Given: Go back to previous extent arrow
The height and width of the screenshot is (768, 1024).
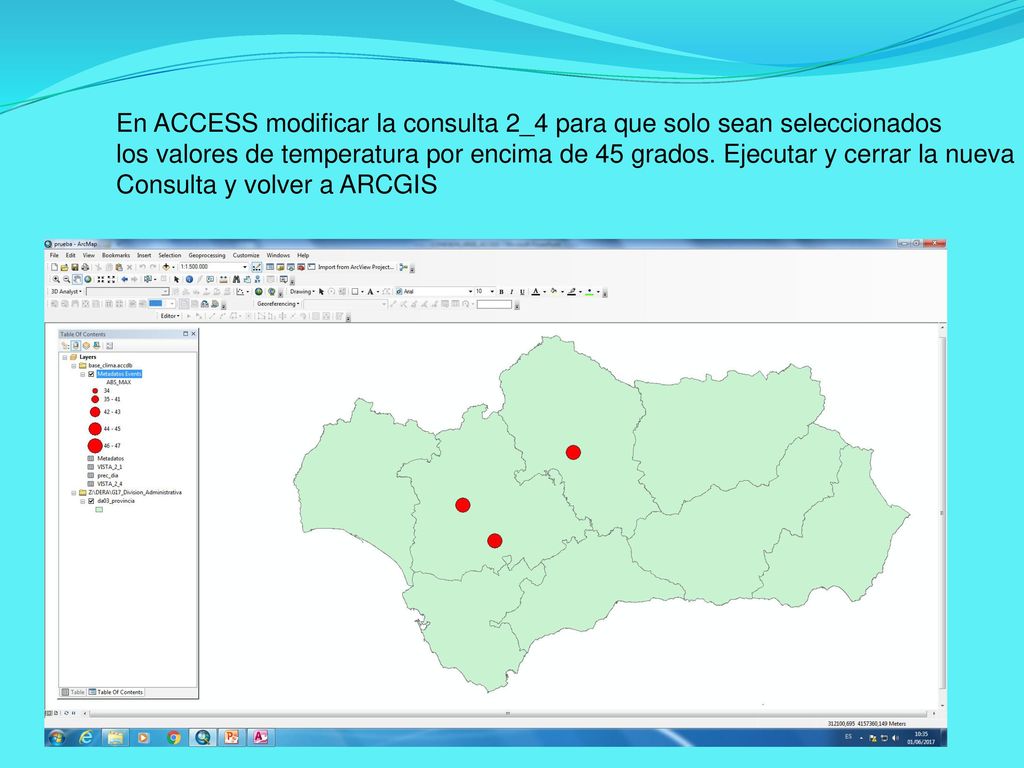Looking at the screenshot, I should pyautogui.click(x=125, y=280).
